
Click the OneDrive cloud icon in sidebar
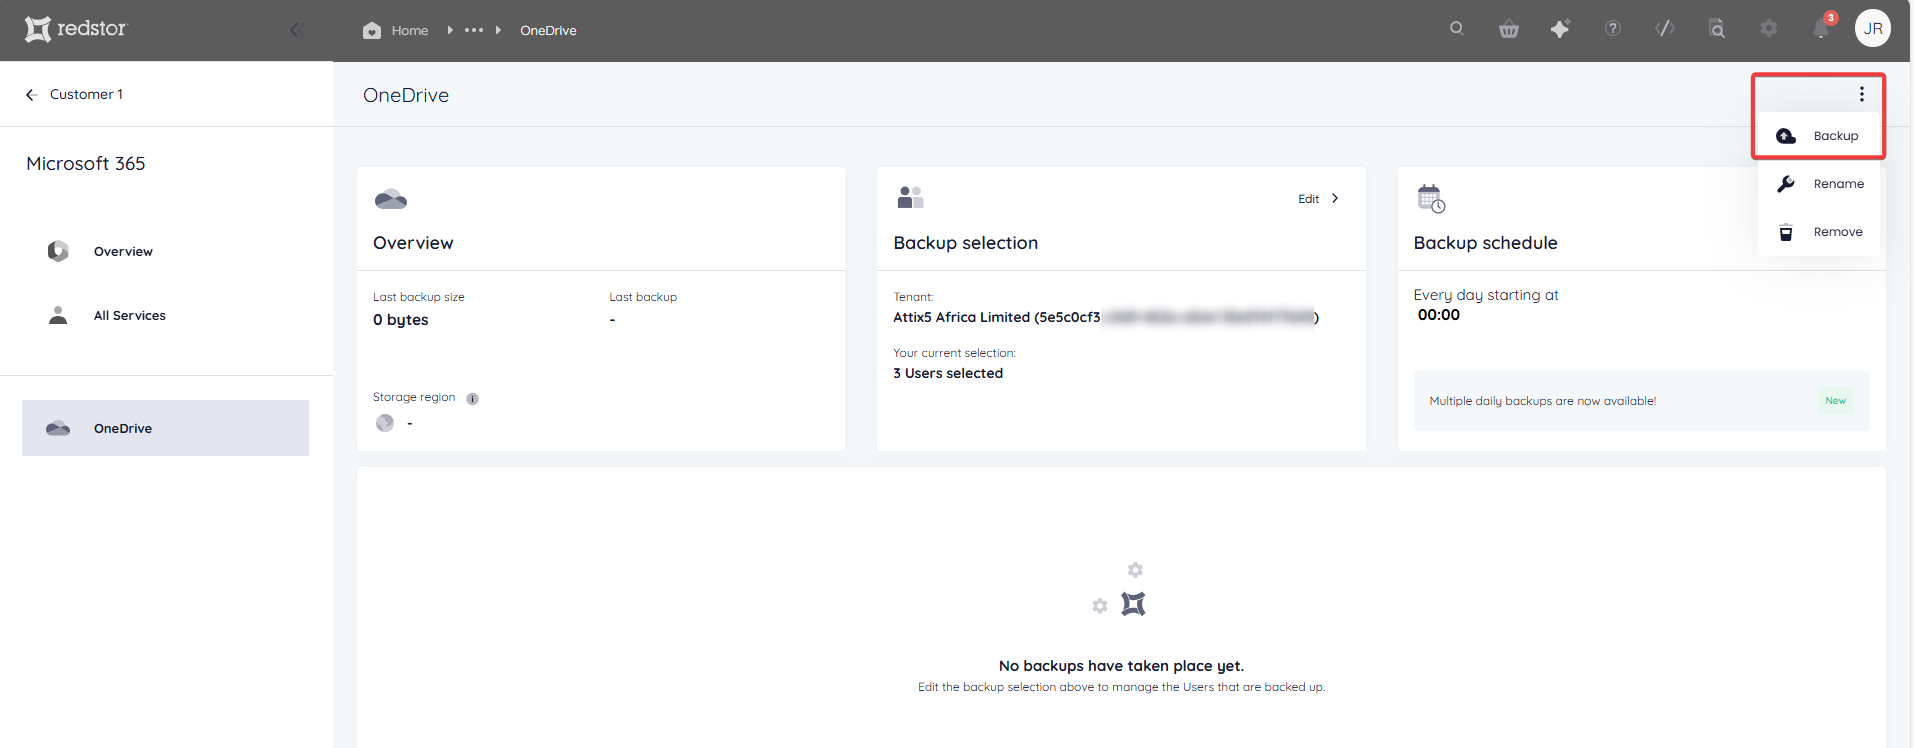58,428
